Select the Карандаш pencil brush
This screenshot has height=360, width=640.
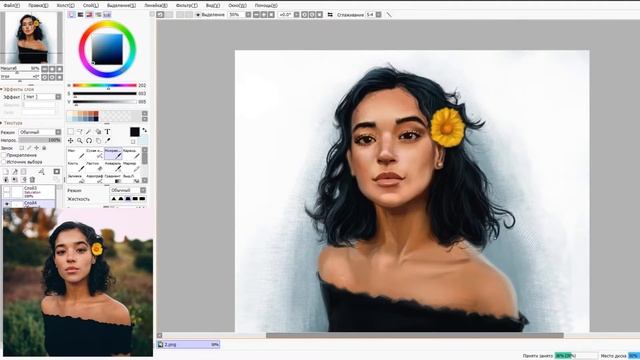tap(132, 154)
